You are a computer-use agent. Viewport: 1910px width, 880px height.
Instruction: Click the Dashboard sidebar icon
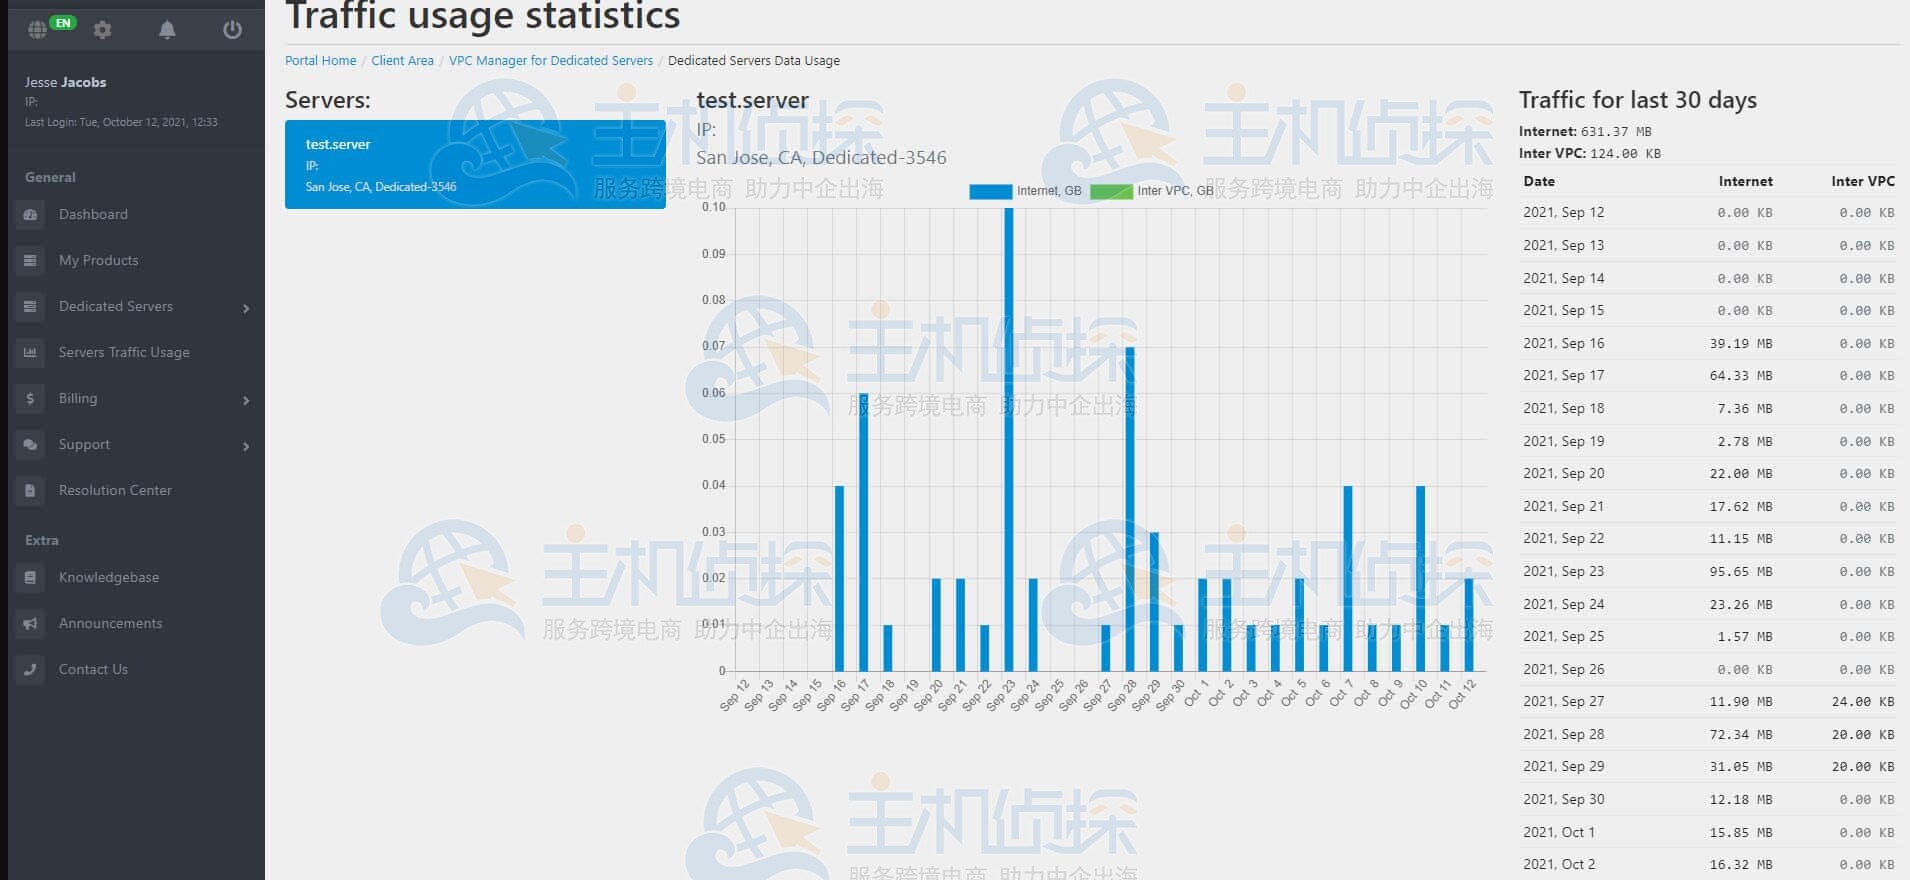pyautogui.click(x=30, y=214)
